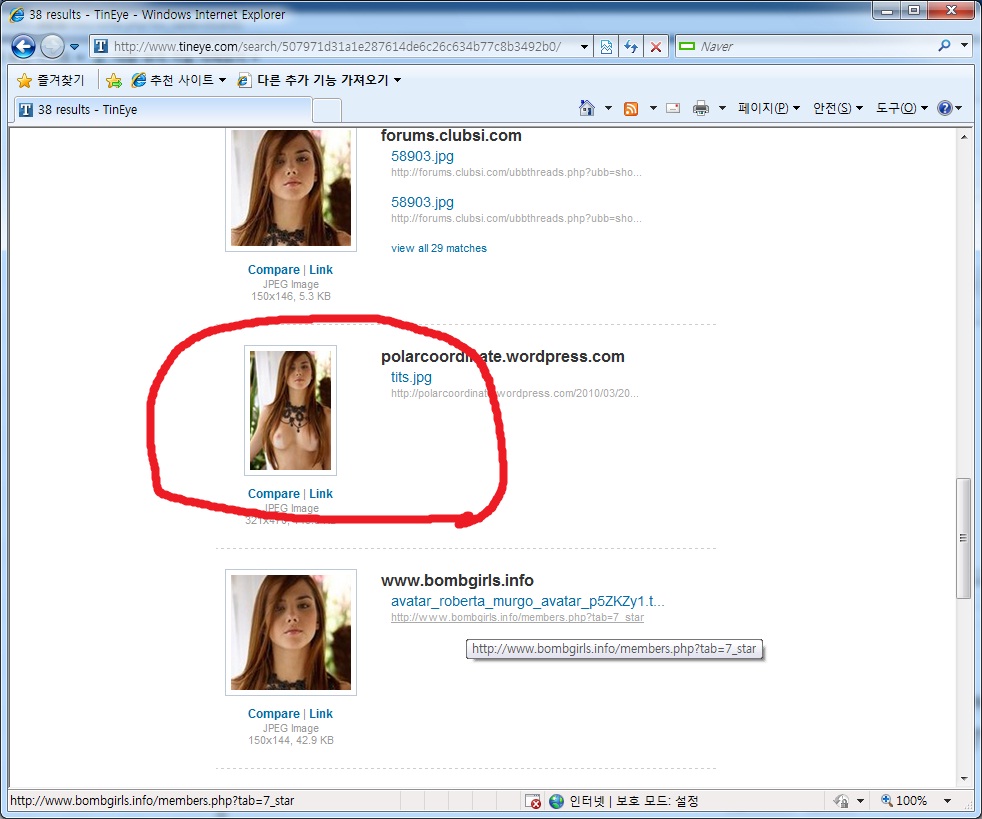
Task: Focus the address bar with the tineye.com URL
Action: tap(336, 46)
